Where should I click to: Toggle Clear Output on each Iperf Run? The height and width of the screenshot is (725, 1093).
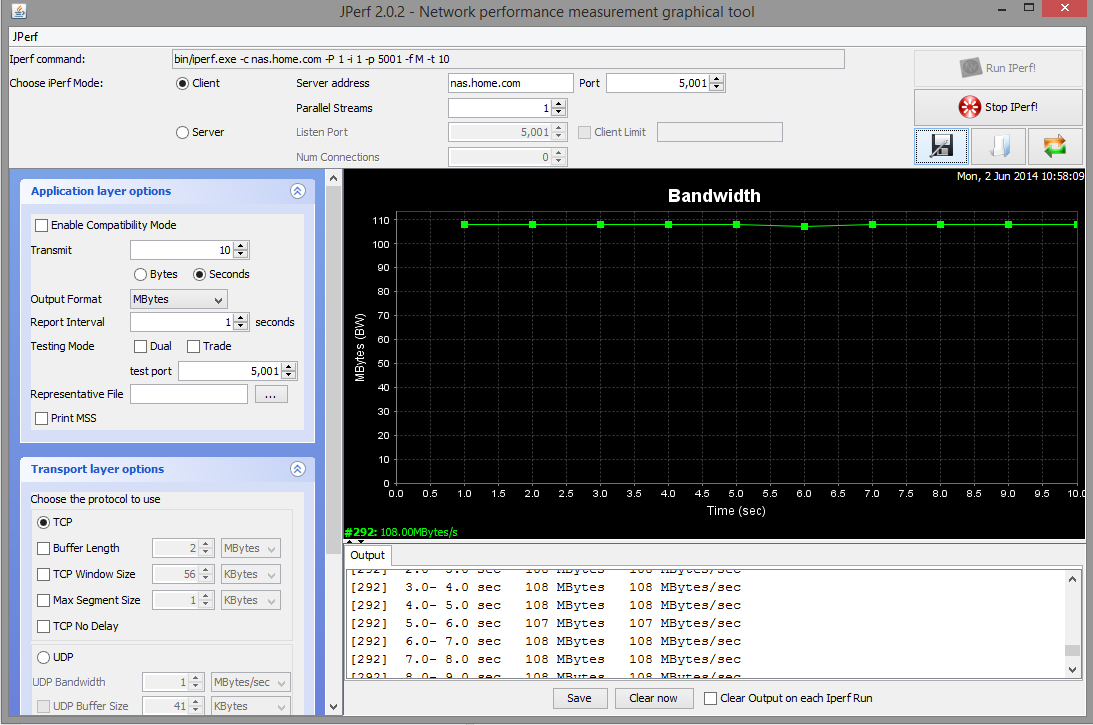(710, 699)
